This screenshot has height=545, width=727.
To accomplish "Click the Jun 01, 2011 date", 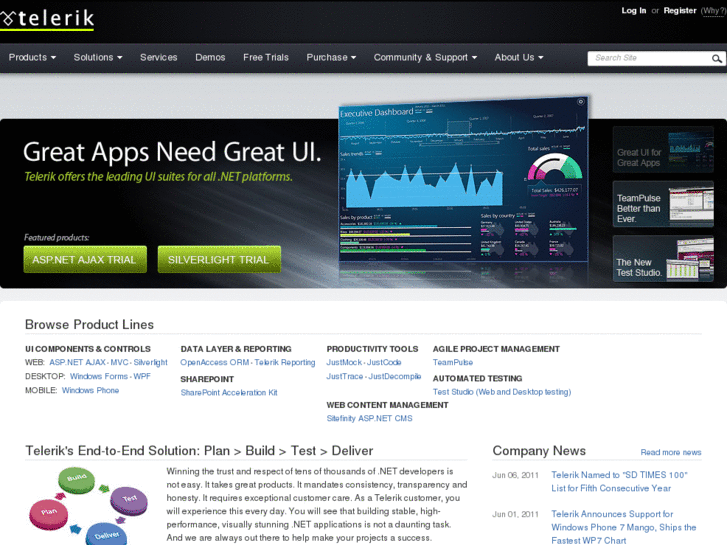I will 516,514.
